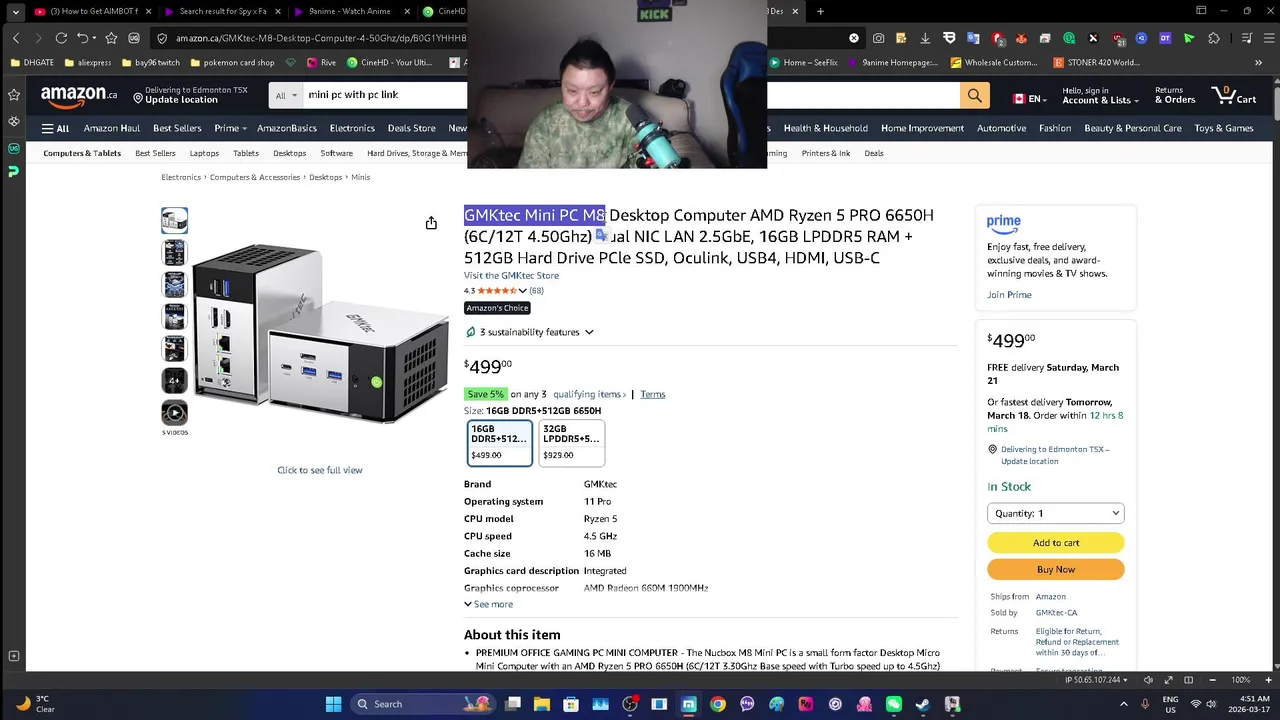The height and width of the screenshot is (720, 1280).
Task: Open the 68 reviews count link
Action: click(536, 291)
